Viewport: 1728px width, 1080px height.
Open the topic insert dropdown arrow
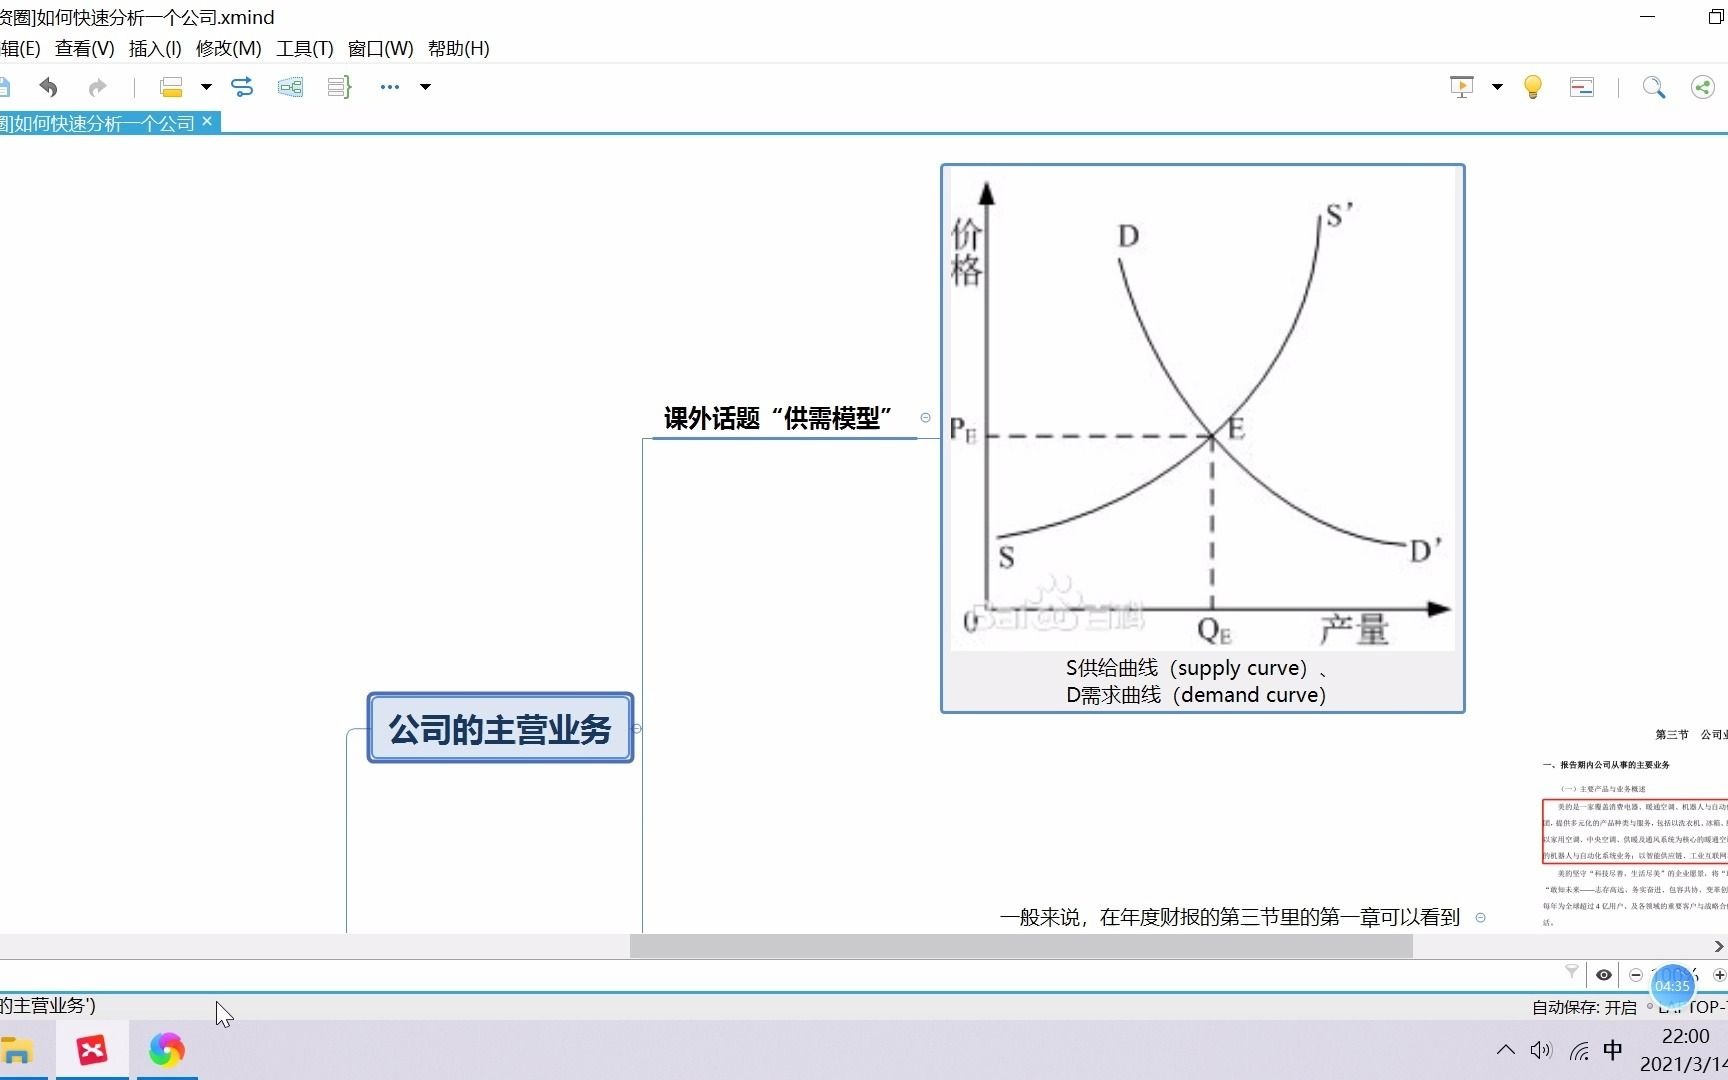point(206,87)
